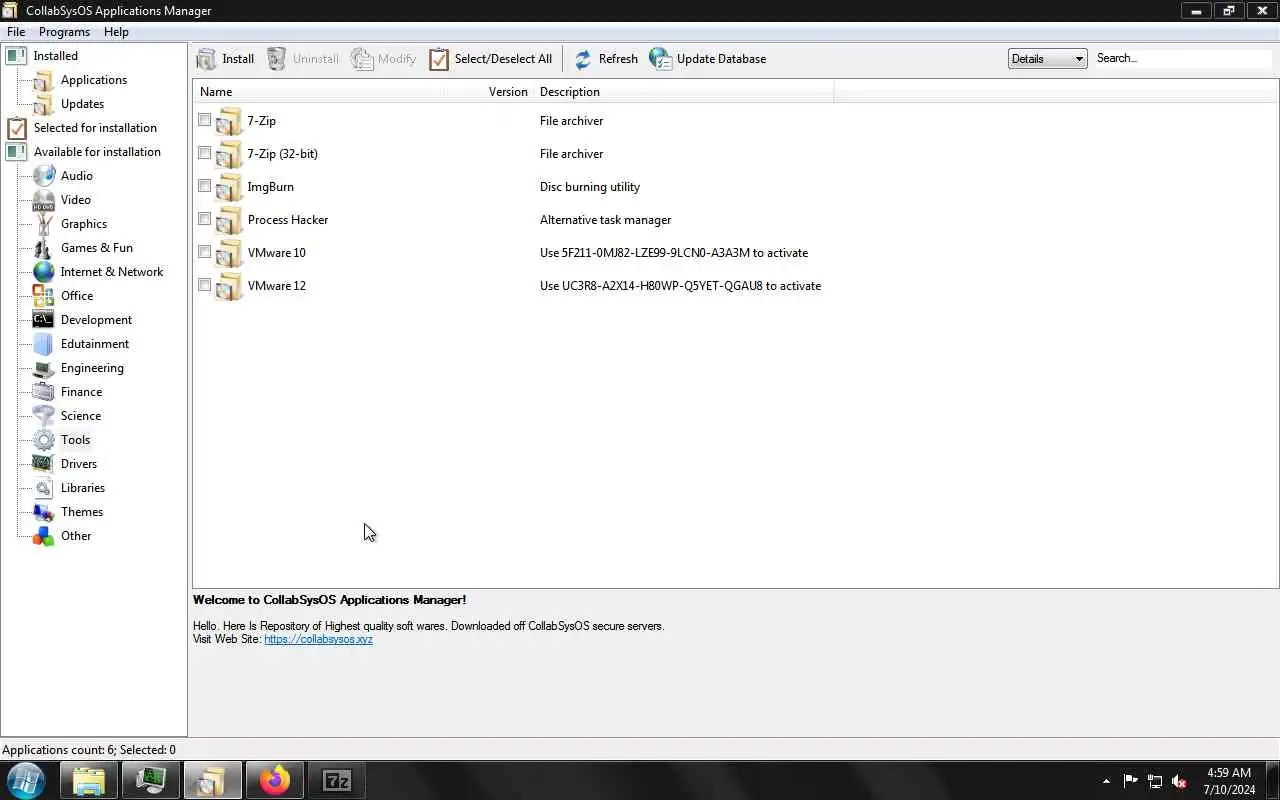
Task: Open the Science category icon
Action: pyautogui.click(x=44, y=416)
